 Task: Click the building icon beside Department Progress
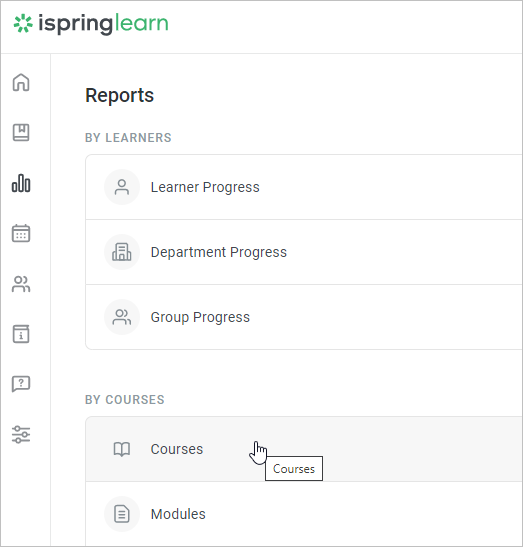click(x=122, y=252)
